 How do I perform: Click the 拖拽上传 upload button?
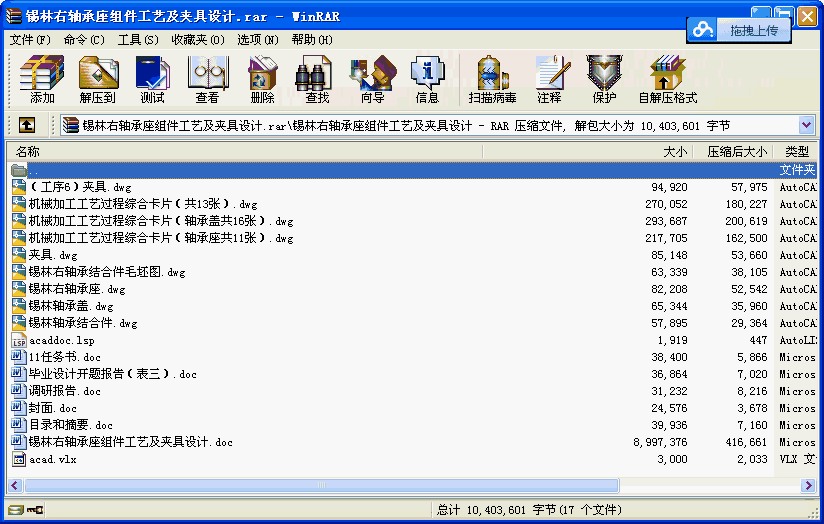click(x=740, y=31)
